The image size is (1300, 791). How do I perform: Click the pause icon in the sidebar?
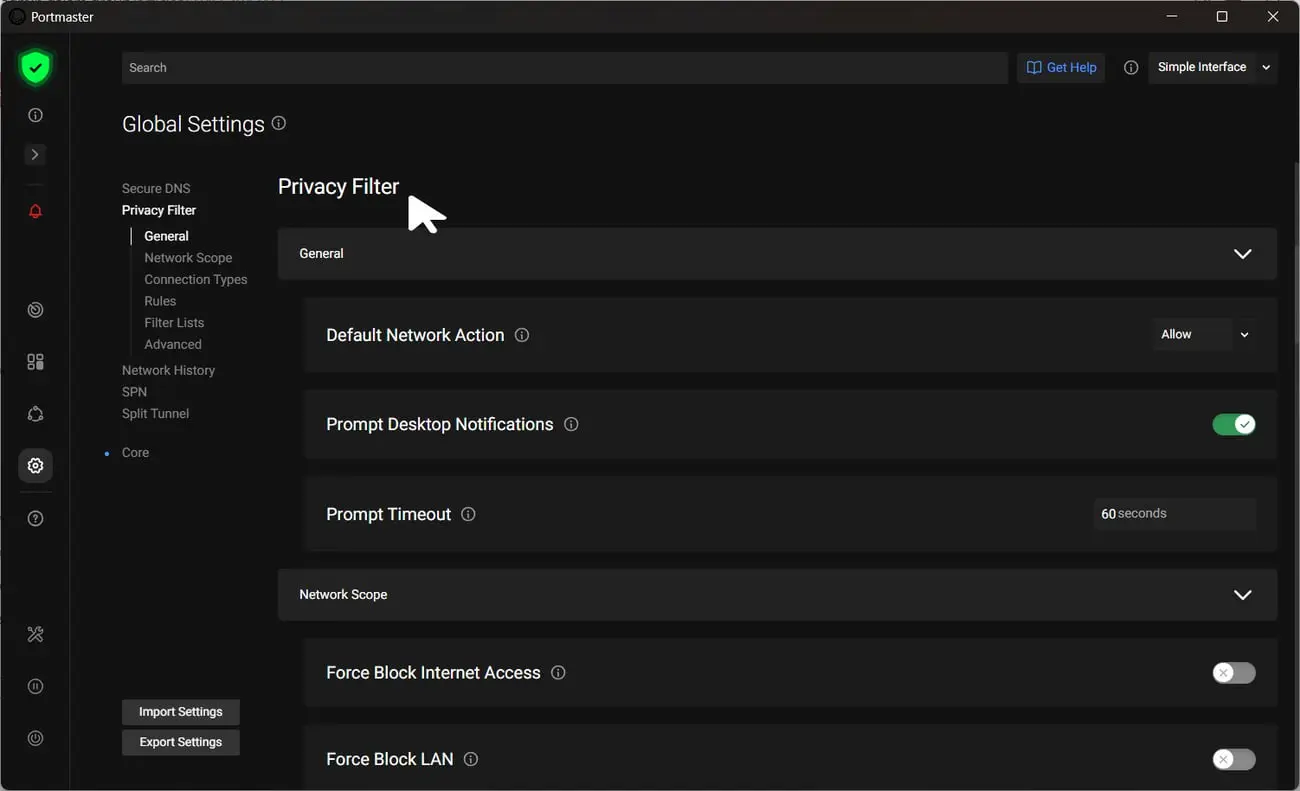point(35,686)
